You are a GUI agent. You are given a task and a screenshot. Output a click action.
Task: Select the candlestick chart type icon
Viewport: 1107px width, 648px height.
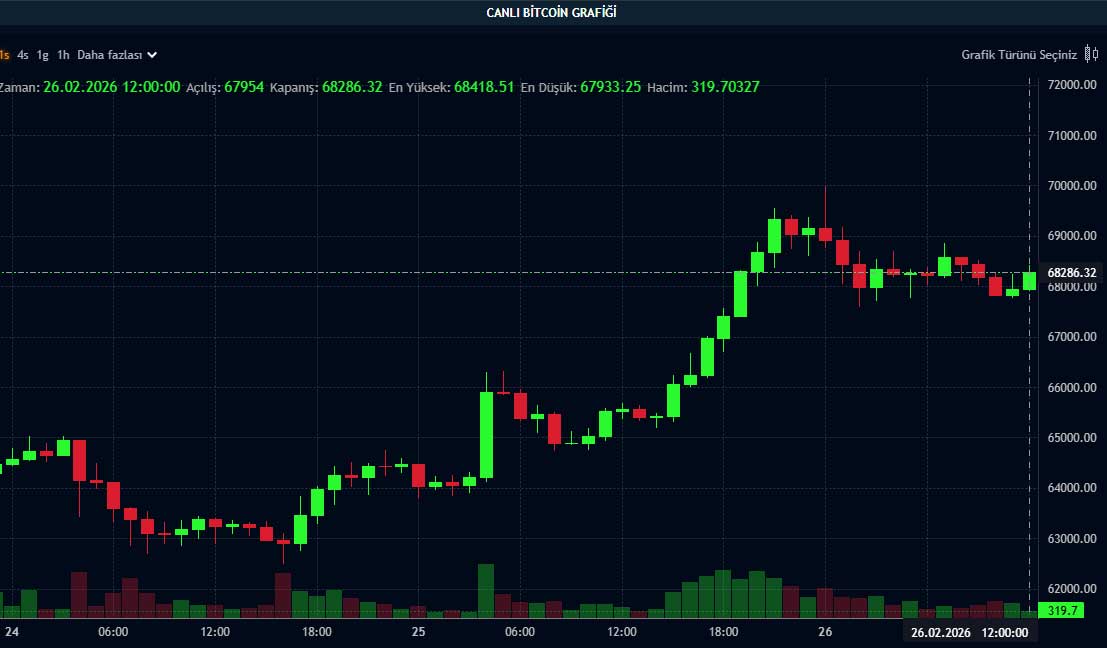coord(1088,53)
